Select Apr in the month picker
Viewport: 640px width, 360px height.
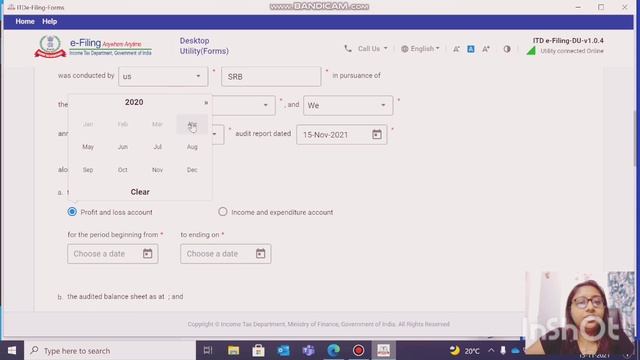click(192, 124)
